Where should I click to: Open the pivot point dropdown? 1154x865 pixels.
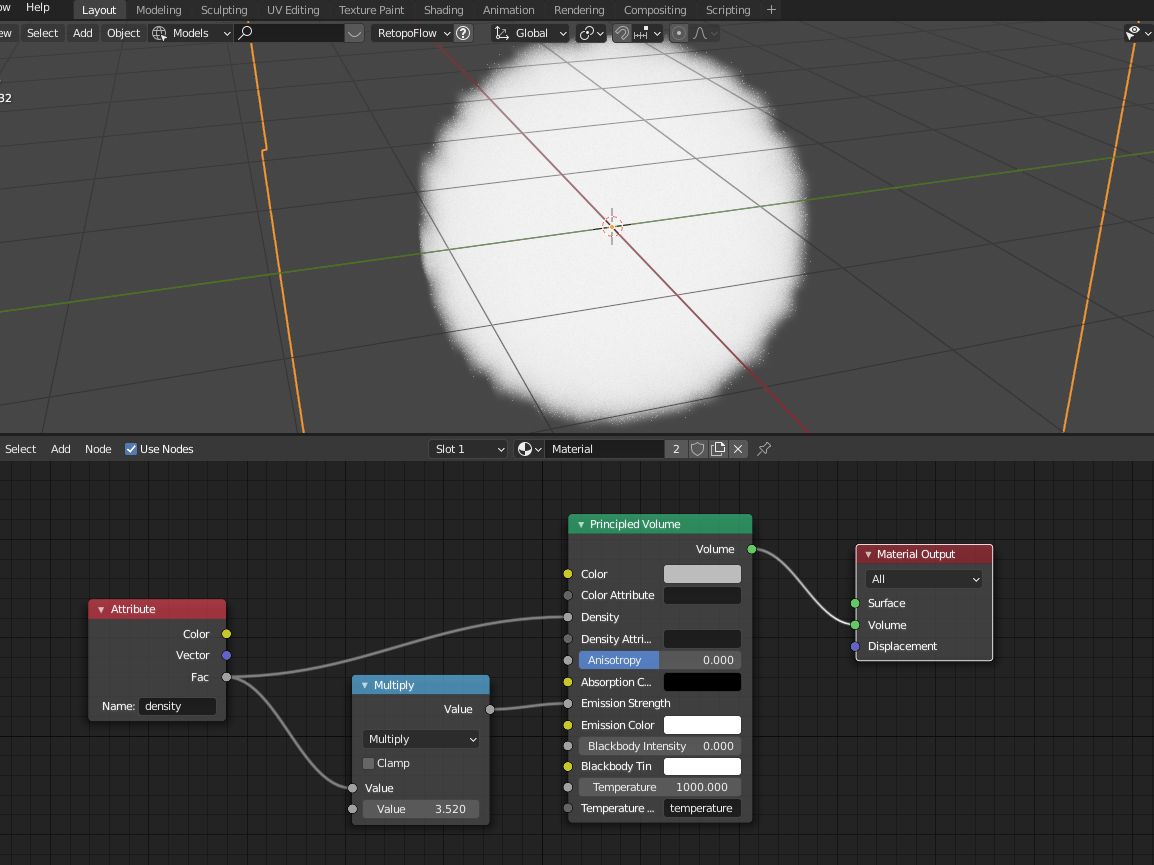pos(591,33)
